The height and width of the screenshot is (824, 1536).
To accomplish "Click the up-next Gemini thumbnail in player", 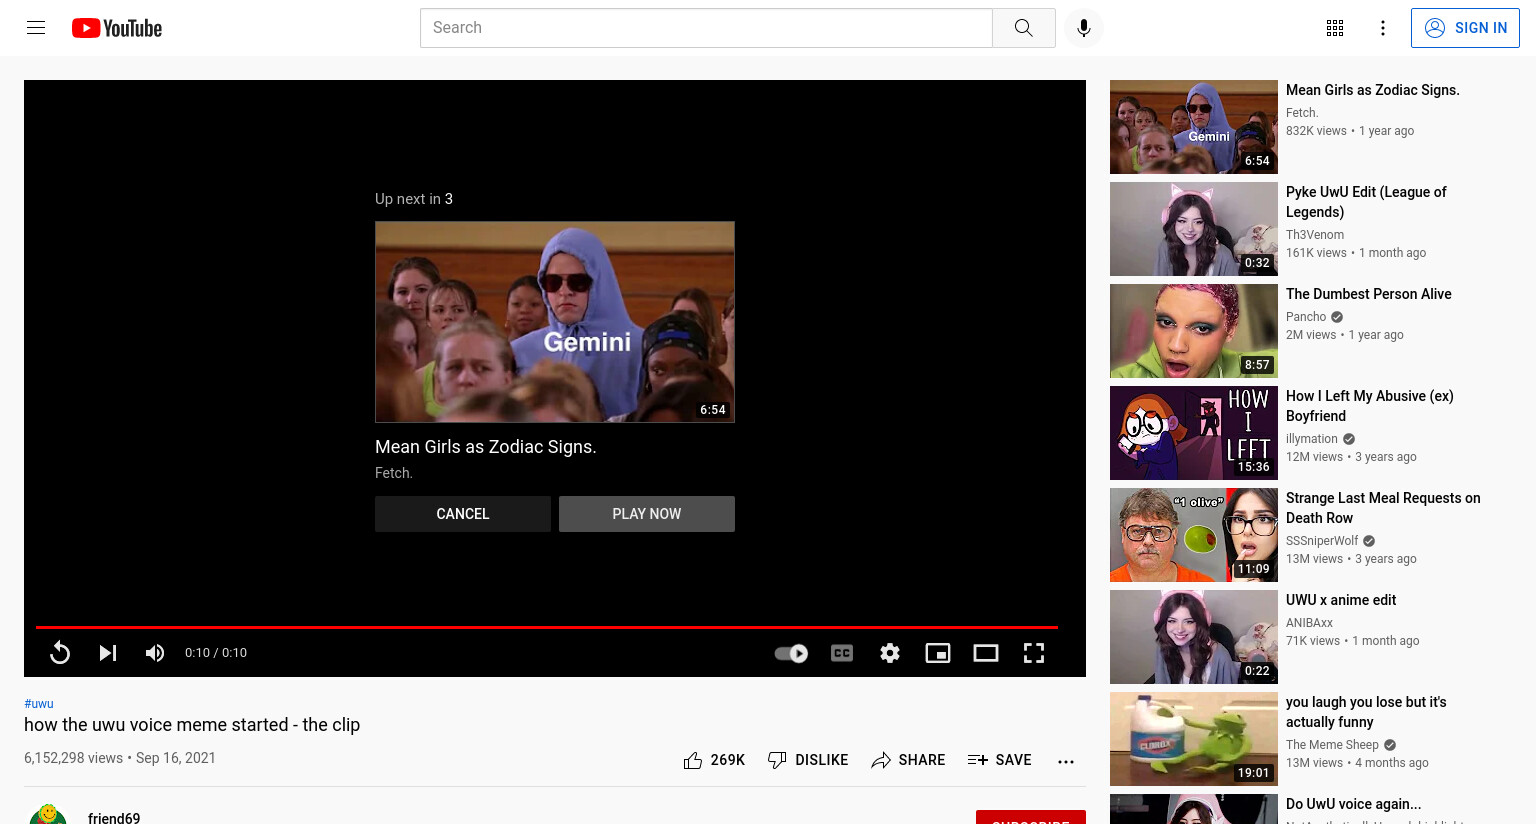I will pyautogui.click(x=555, y=322).
